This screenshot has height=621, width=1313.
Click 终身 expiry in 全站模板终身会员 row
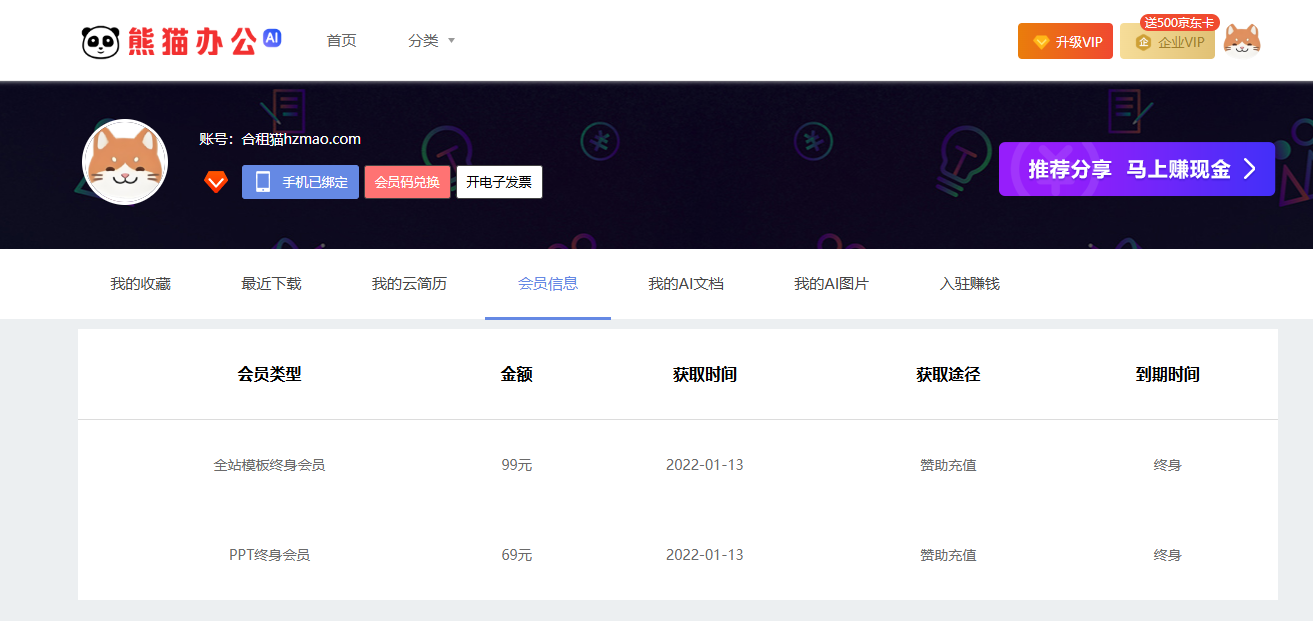click(1167, 465)
